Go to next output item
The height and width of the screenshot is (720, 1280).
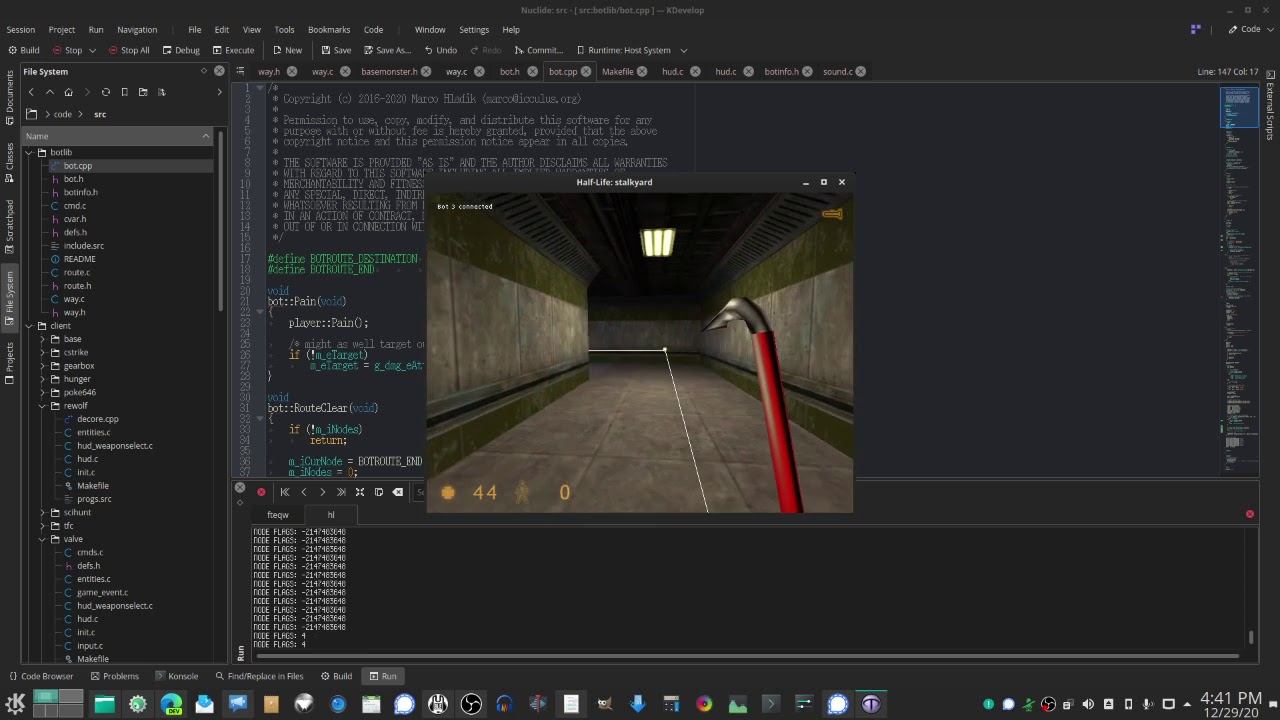tap(322, 492)
